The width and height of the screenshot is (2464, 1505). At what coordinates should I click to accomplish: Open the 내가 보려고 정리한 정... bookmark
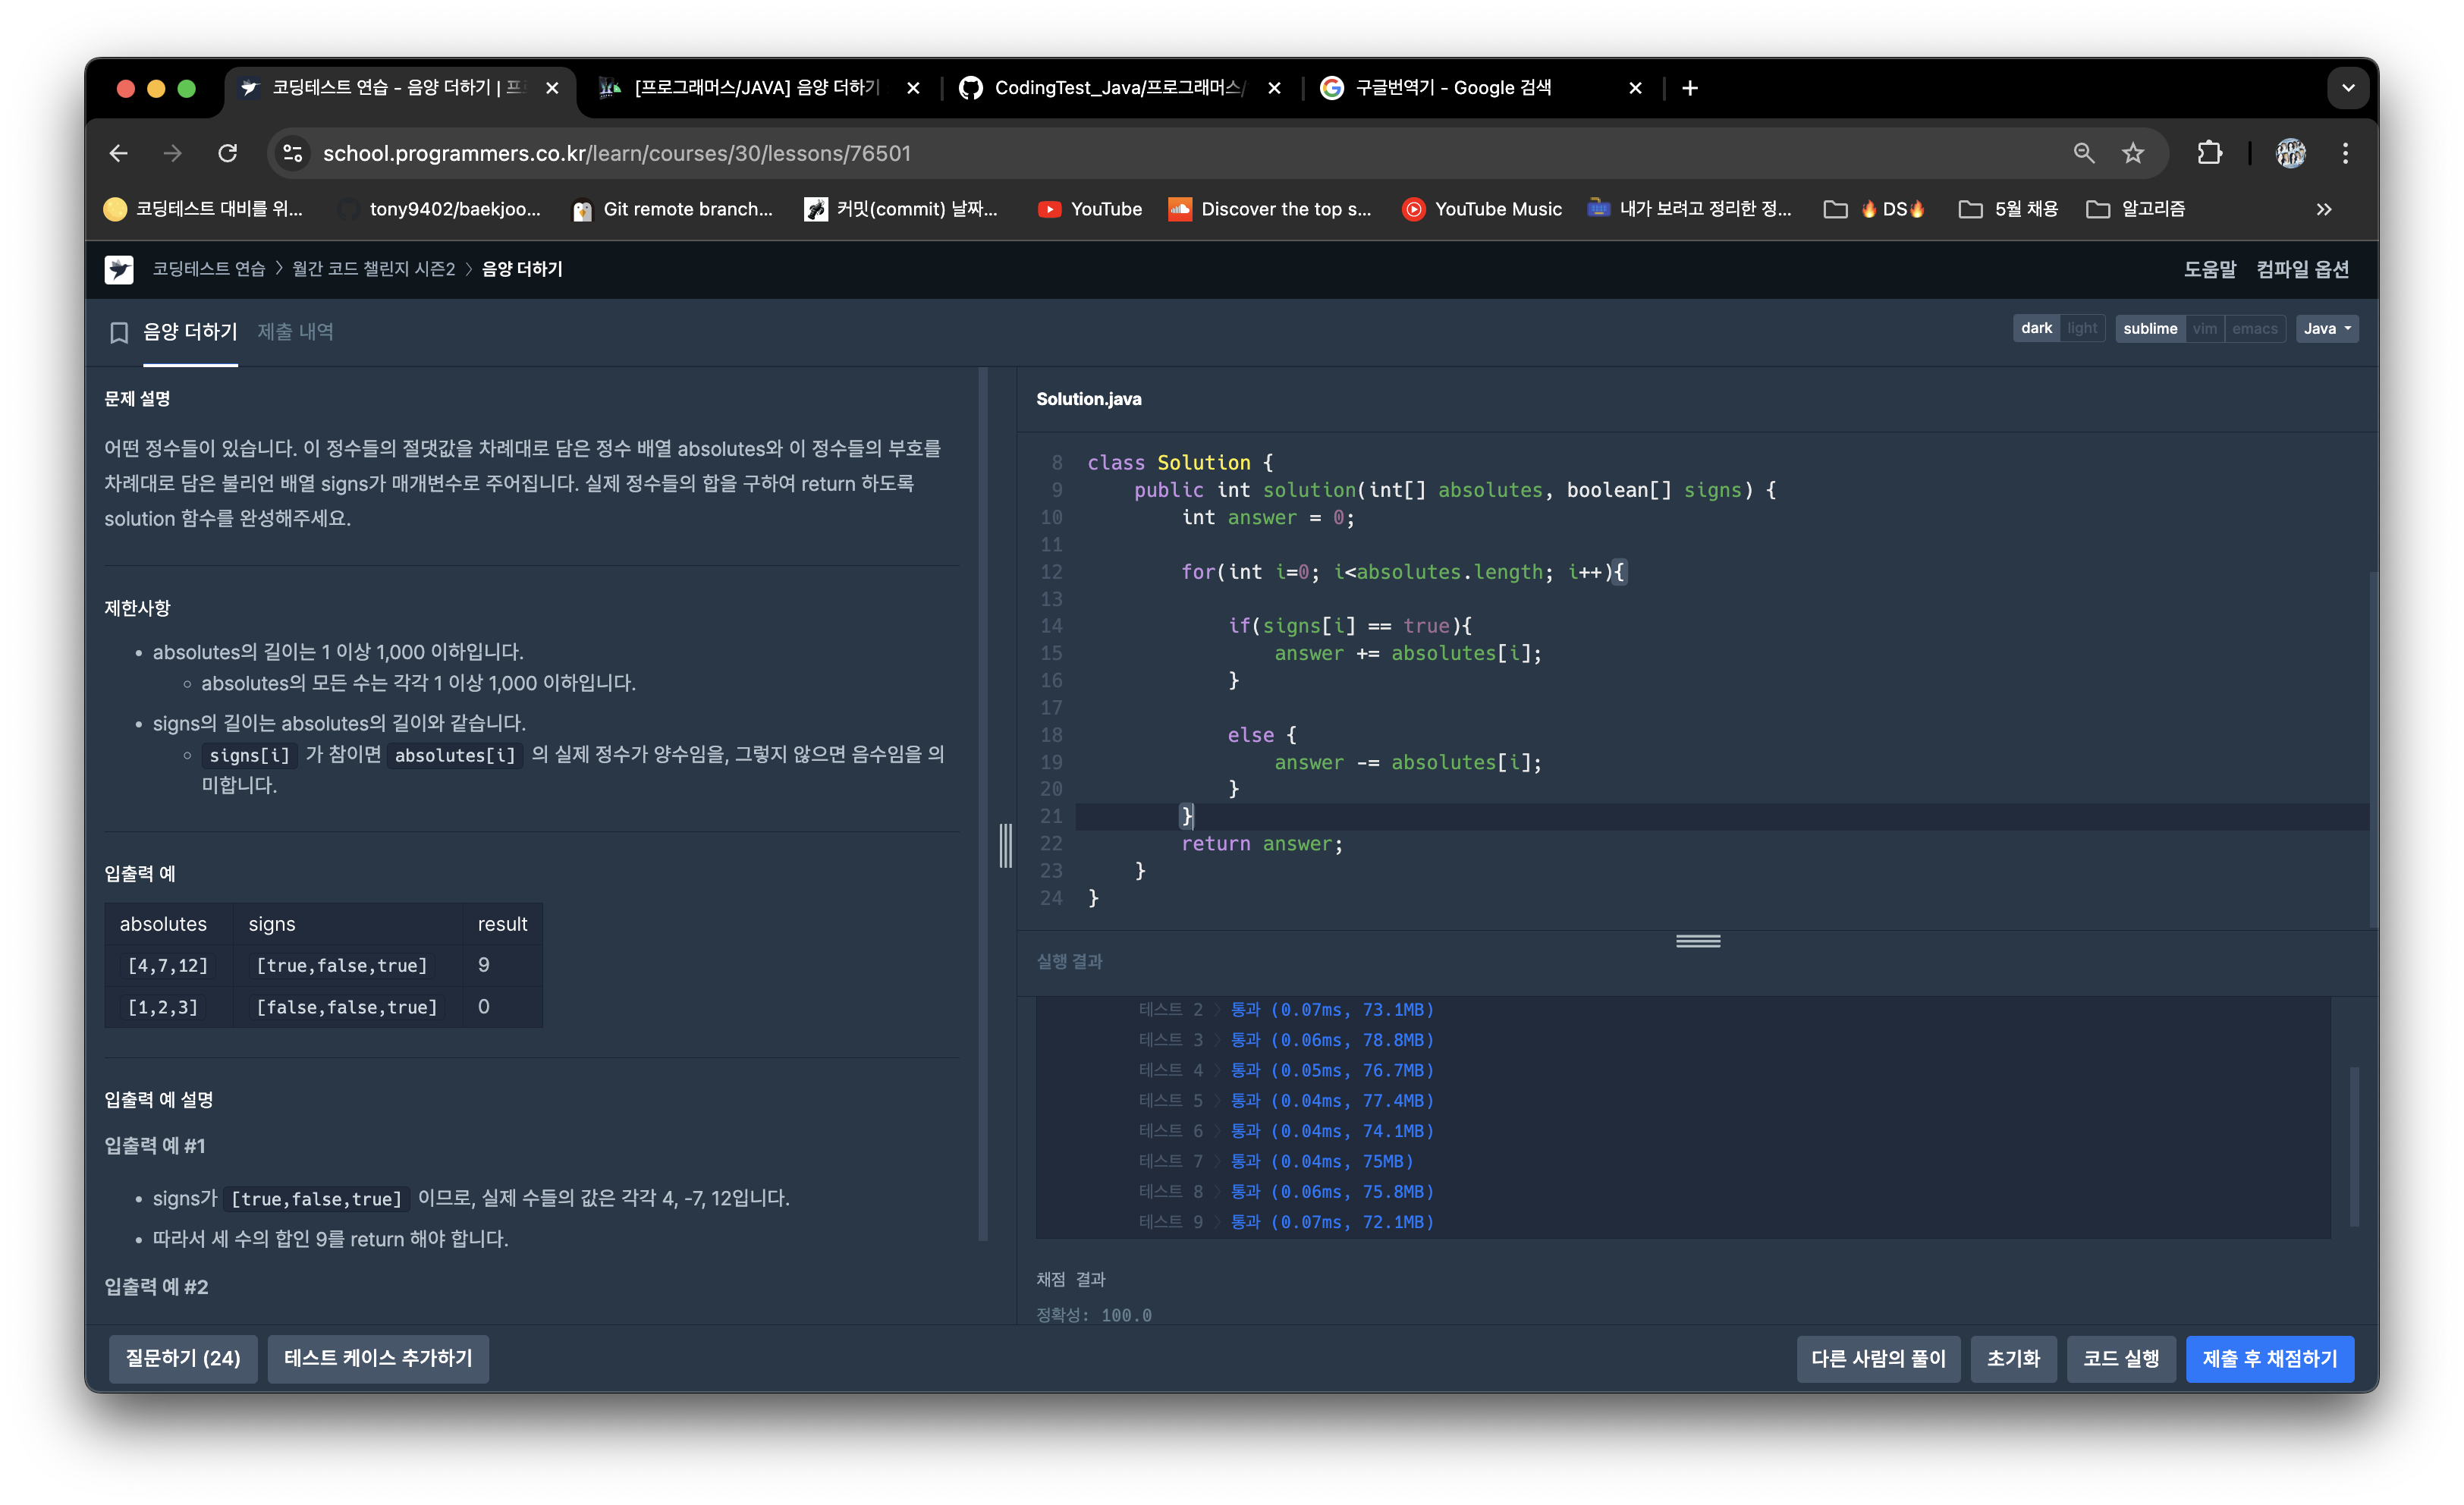tap(1690, 209)
